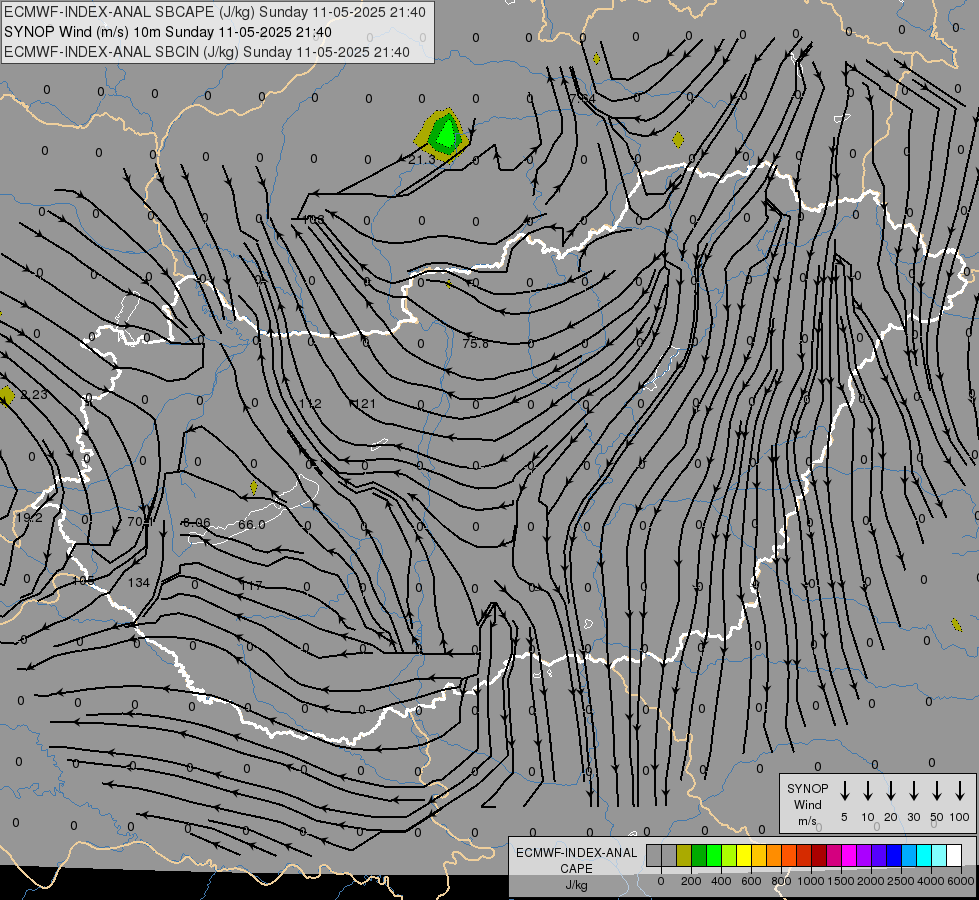Click the 20 m/s wind arrow in legend
The image size is (979, 900).
coord(891,790)
